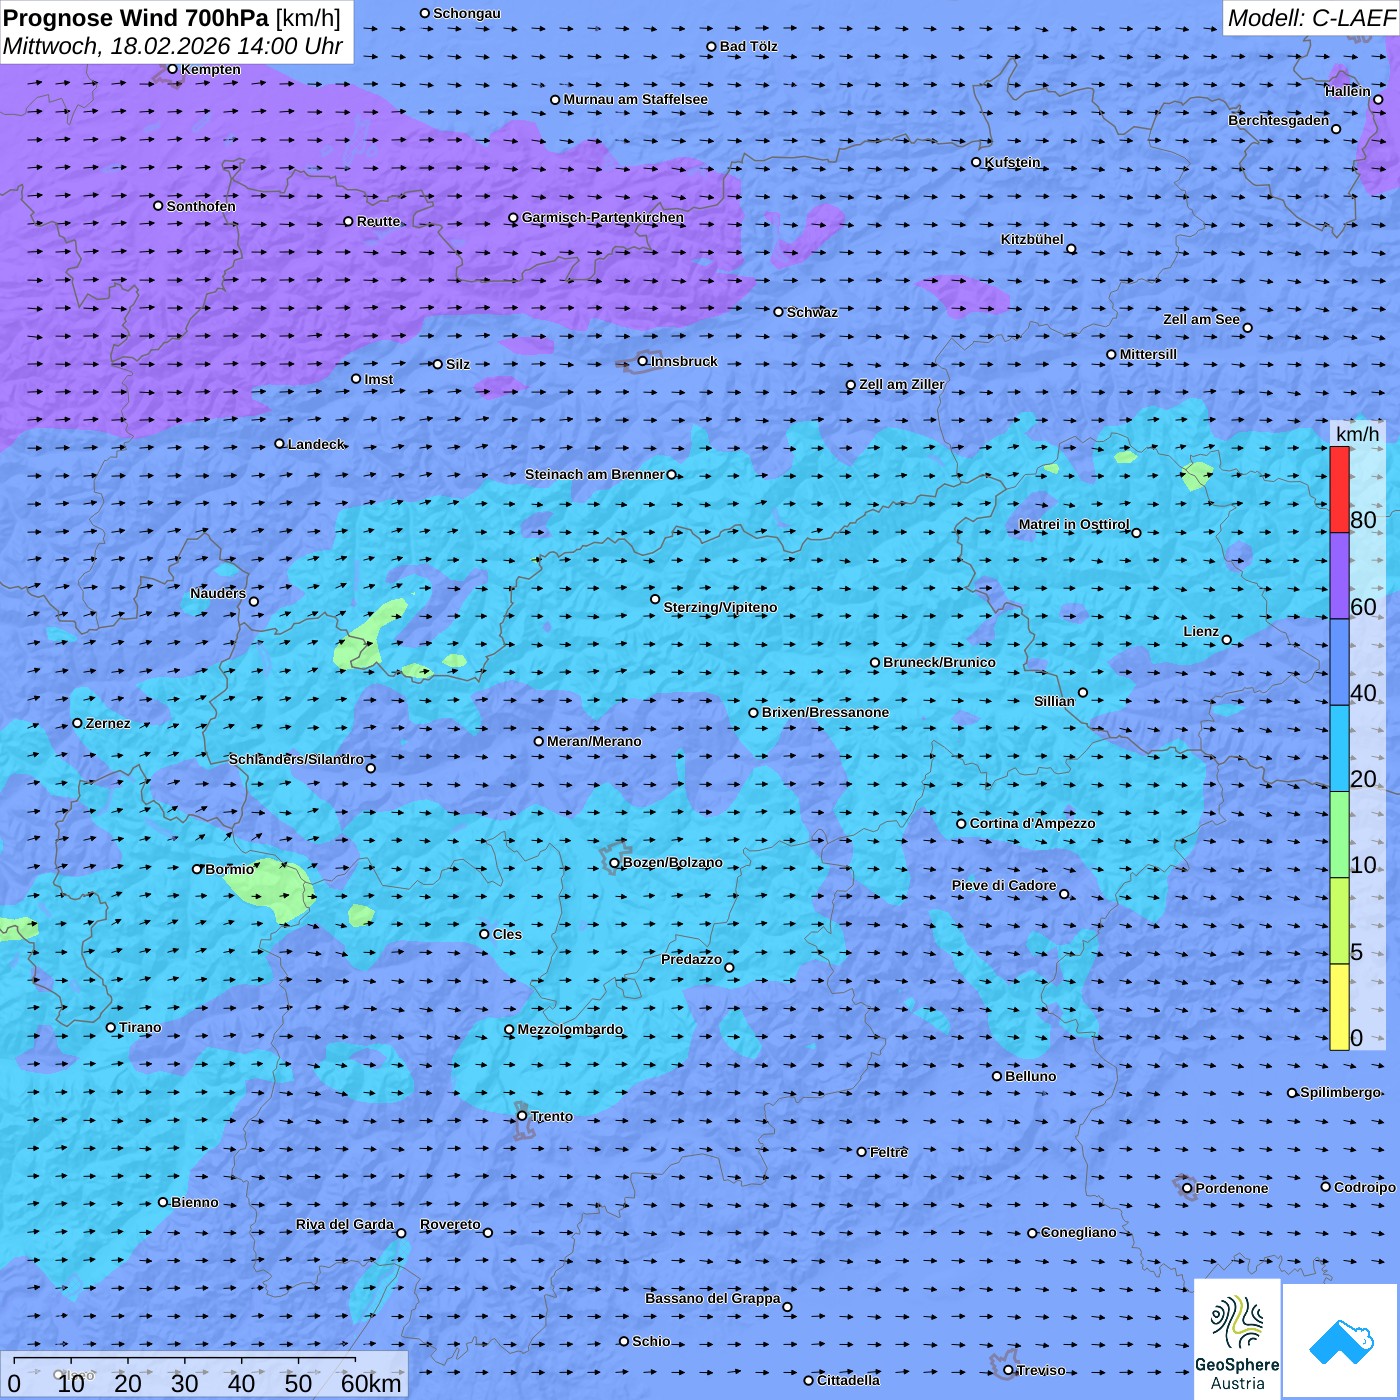Image resolution: width=1400 pixels, height=1400 pixels.
Task: Click the Mittersill city label
Action: 1148,354
